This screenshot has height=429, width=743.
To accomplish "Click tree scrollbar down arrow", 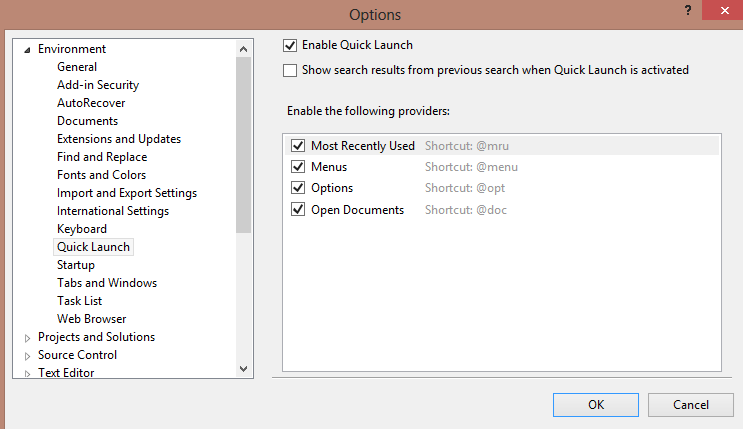I will (243, 369).
